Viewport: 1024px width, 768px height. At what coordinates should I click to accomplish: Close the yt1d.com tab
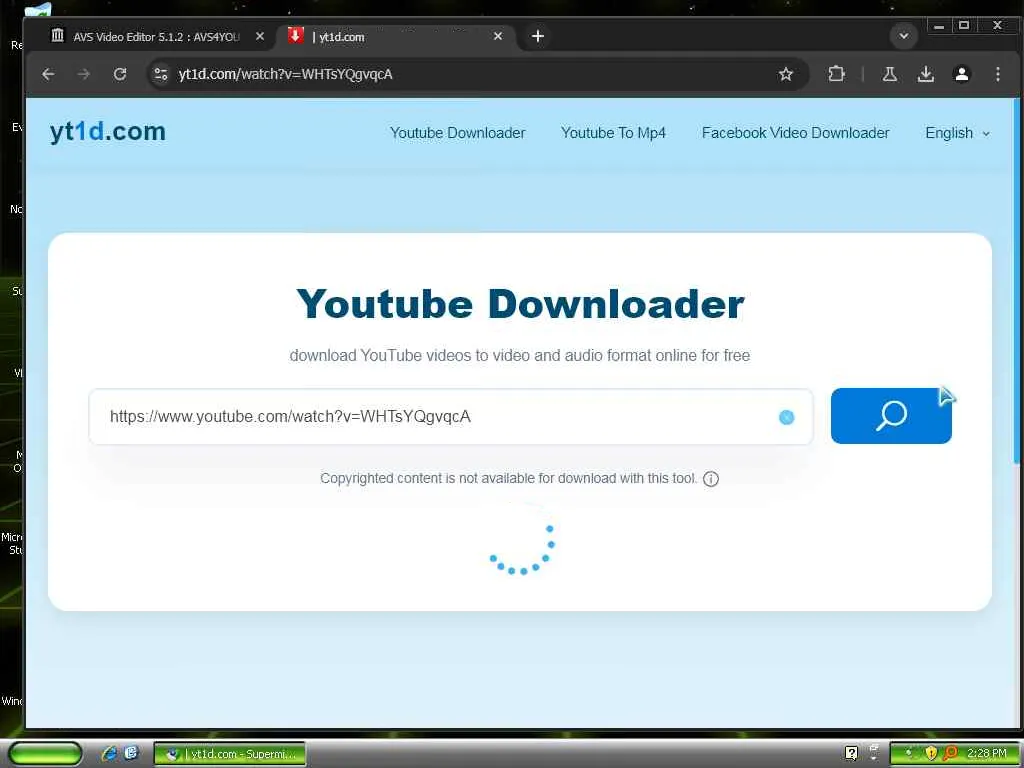click(498, 36)
